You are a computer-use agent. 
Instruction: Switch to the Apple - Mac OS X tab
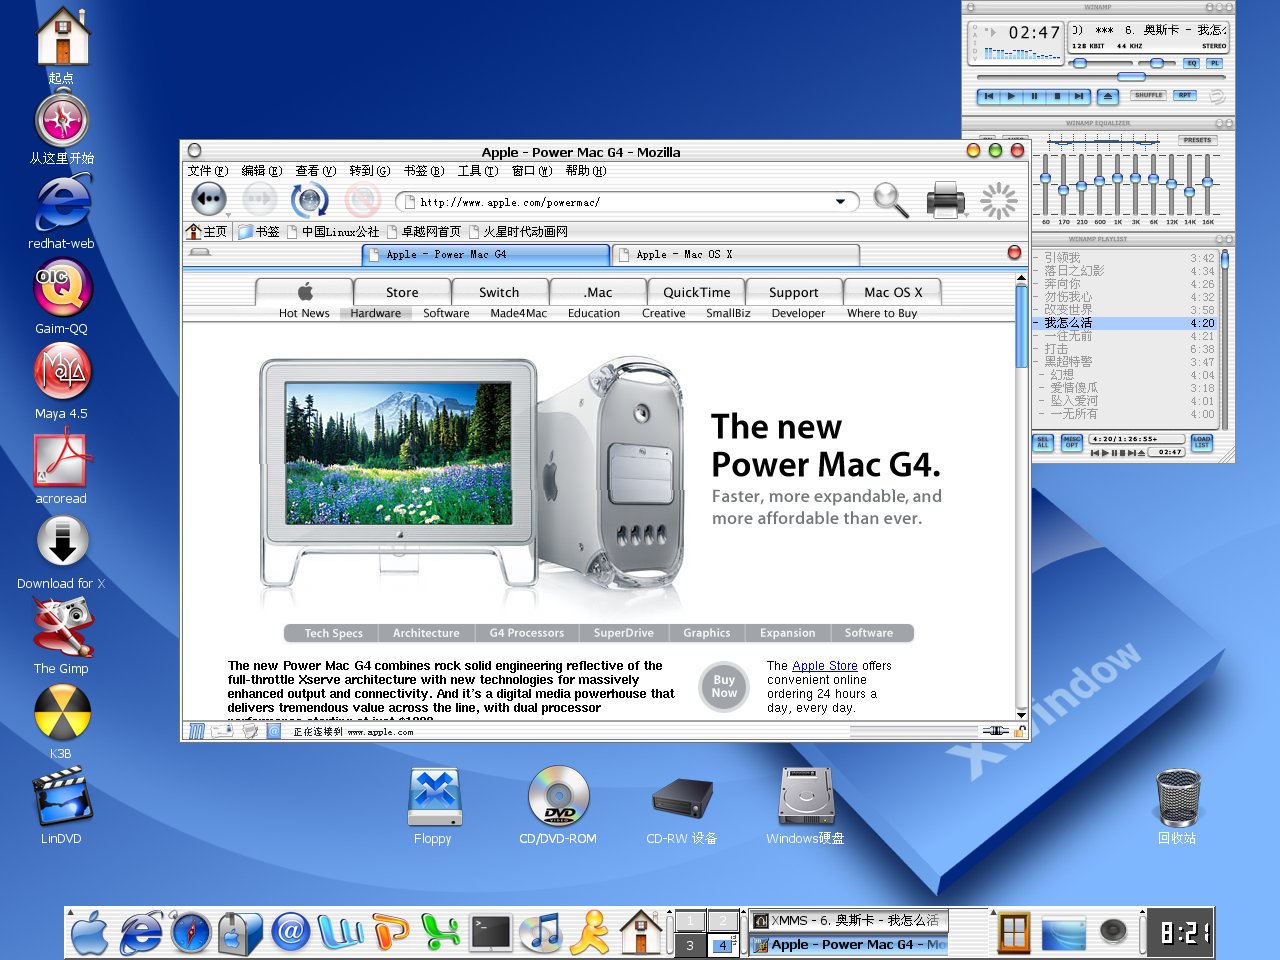[736, 254]
